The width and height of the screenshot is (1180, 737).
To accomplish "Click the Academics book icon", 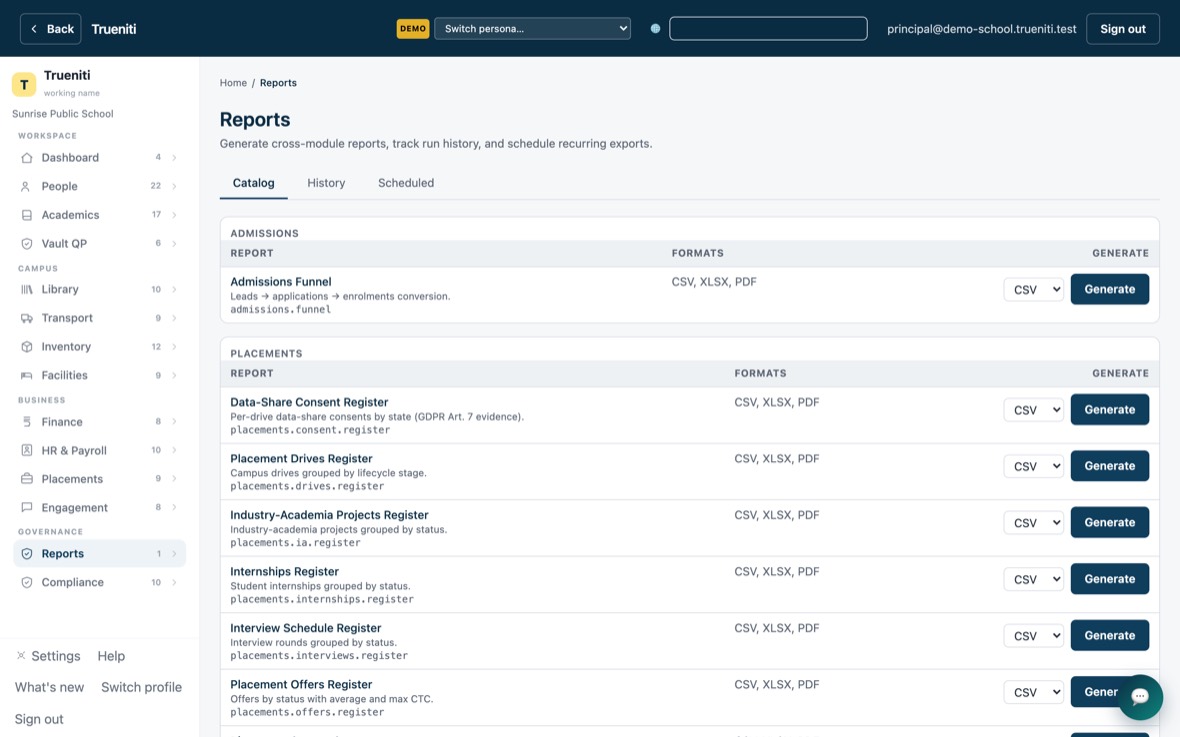I will [x=26, y=215].
